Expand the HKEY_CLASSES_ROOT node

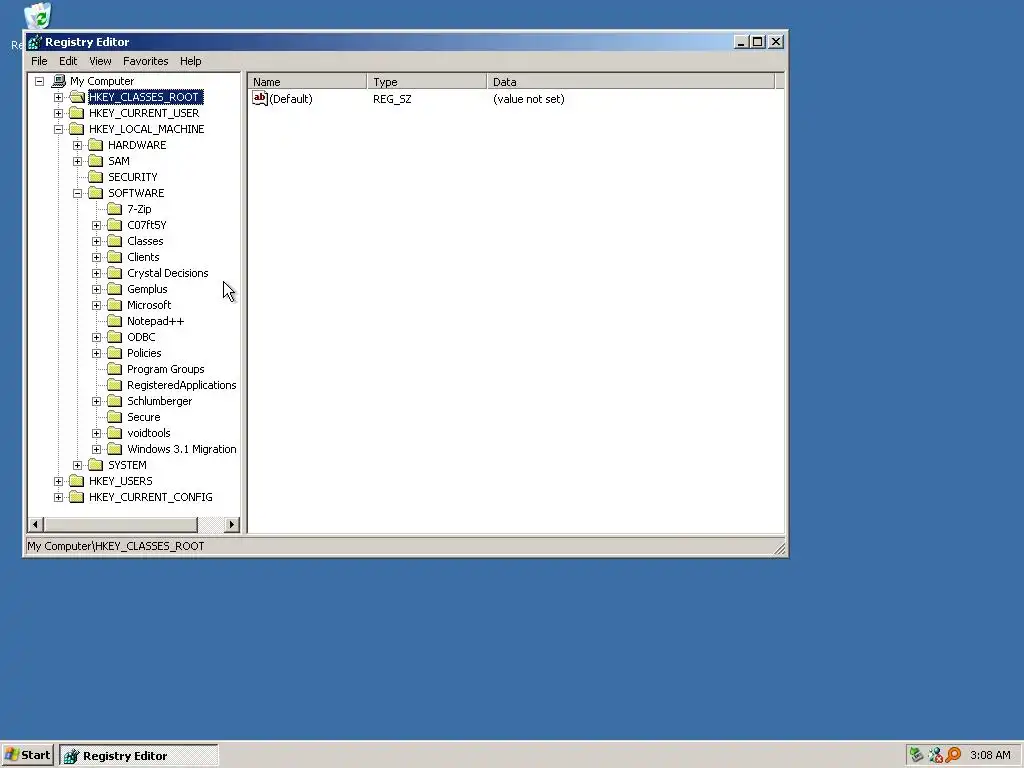coord(58,97)
